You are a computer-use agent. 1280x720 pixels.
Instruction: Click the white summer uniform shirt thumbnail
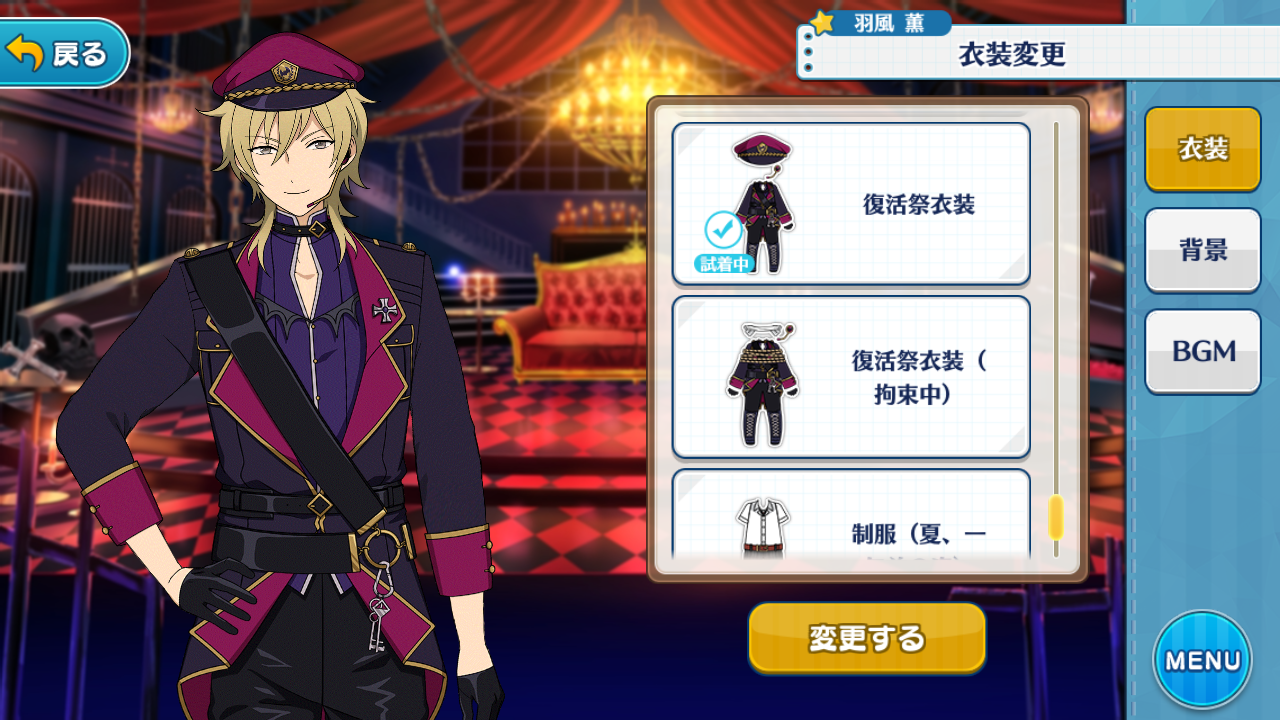(x=763, y=525)
